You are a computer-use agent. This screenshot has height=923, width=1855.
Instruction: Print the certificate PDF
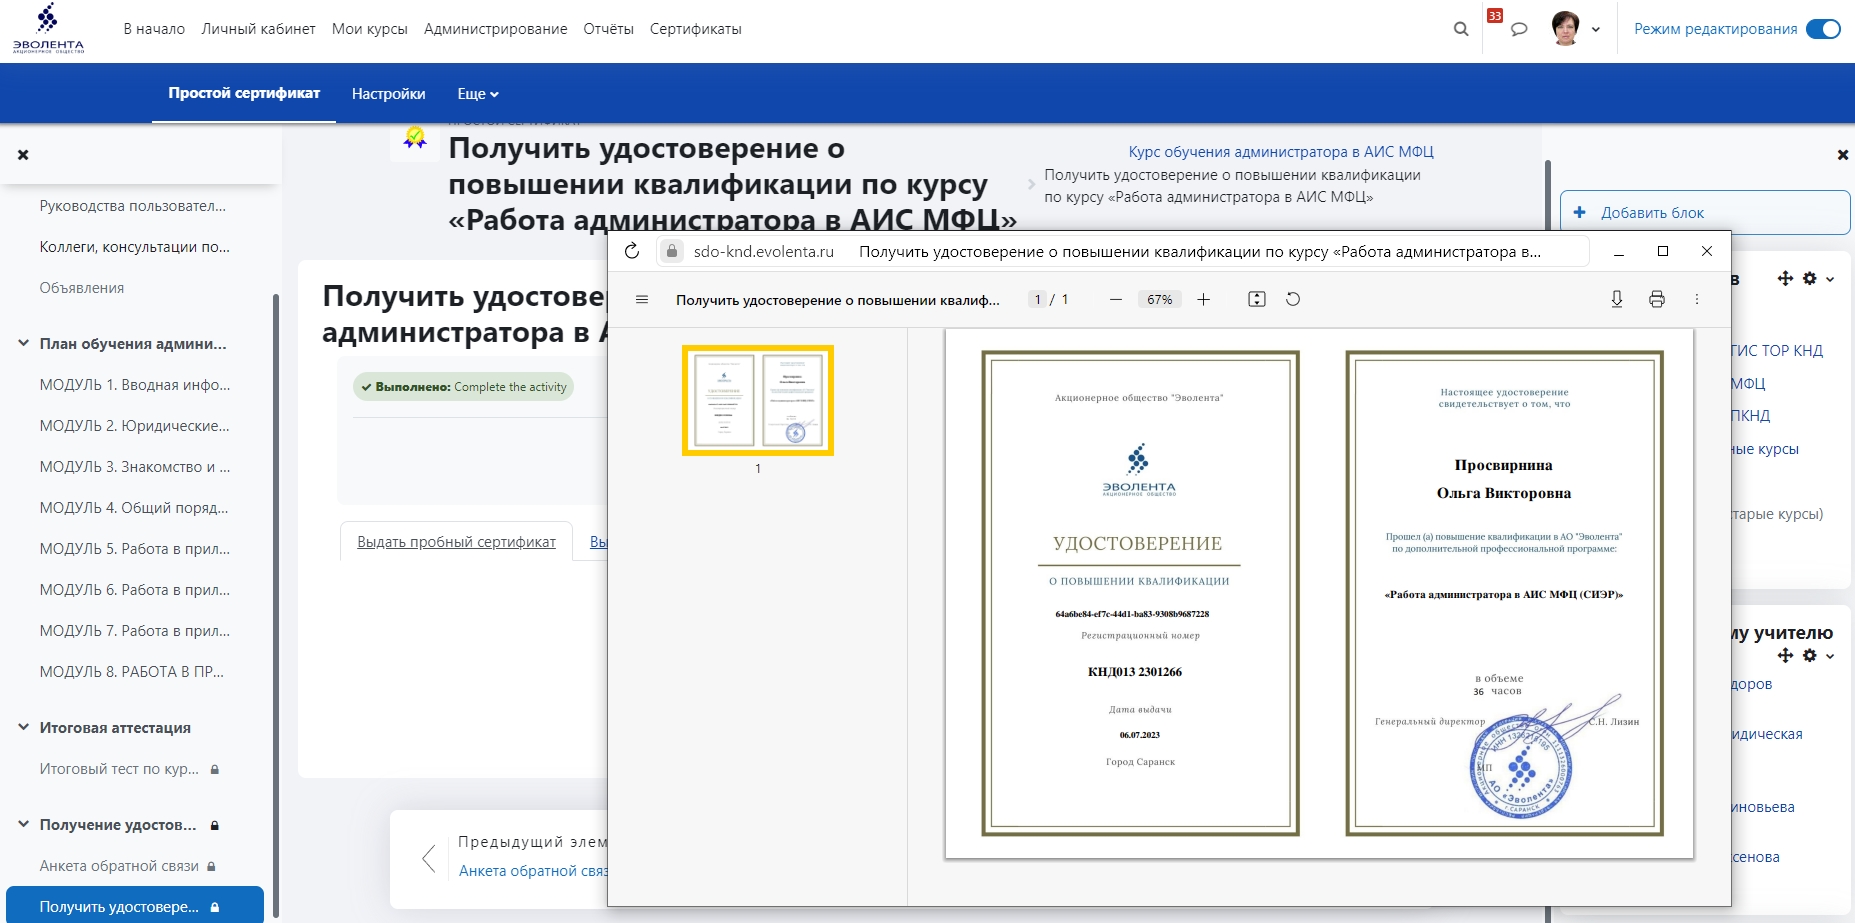pos(1657,300)
